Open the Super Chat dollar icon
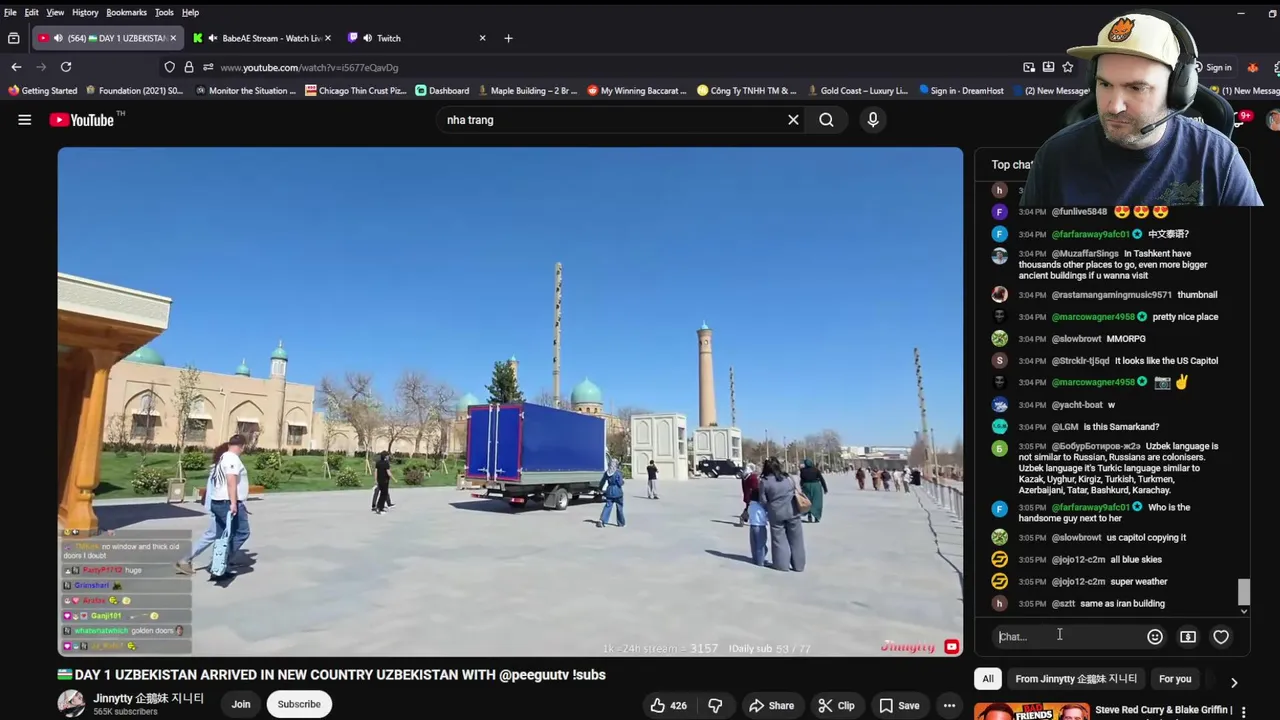 [x=1188, y=637]
